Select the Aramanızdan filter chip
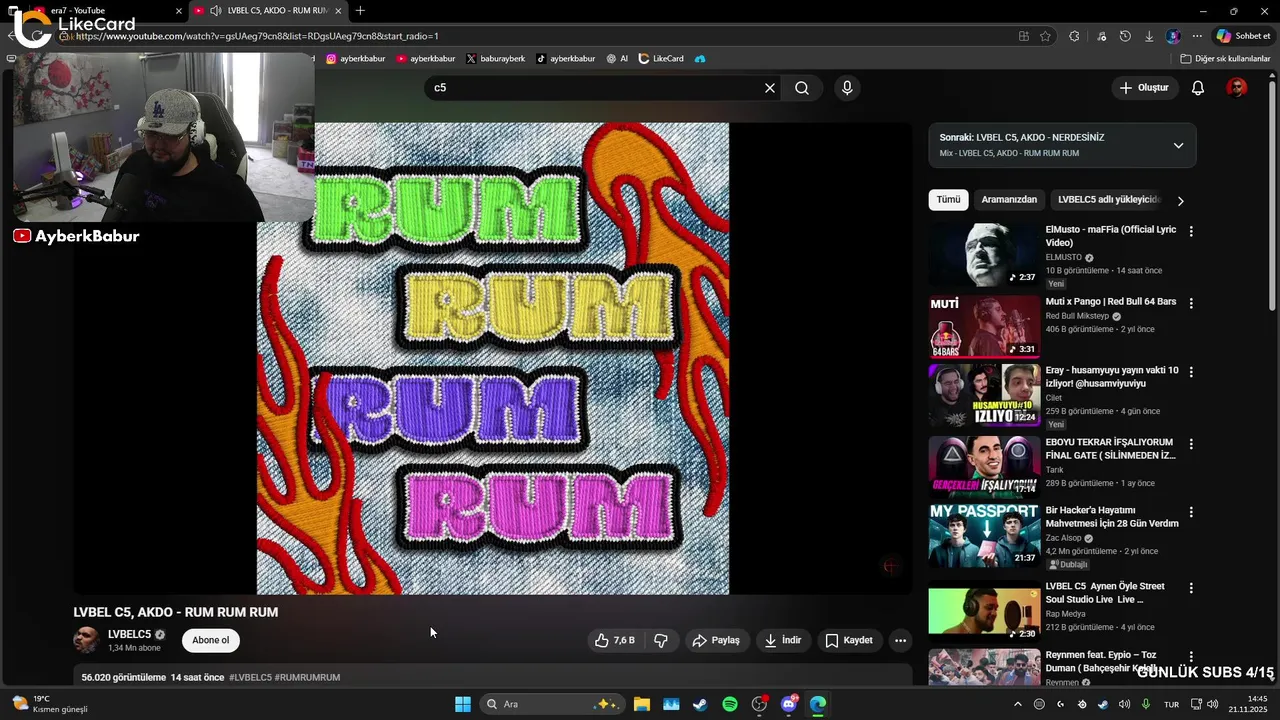 coord(1009,200)
